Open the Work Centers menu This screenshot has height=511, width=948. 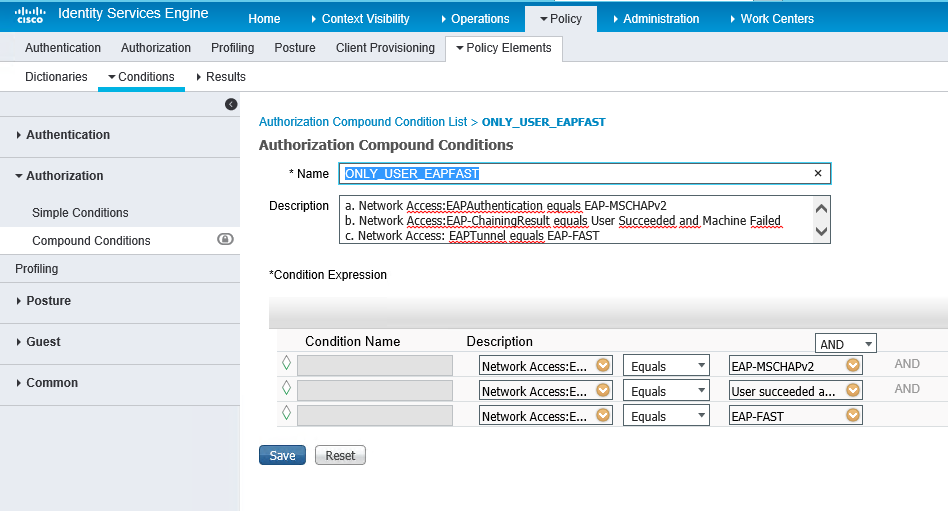pyautogui.click(x=772, y=19)
